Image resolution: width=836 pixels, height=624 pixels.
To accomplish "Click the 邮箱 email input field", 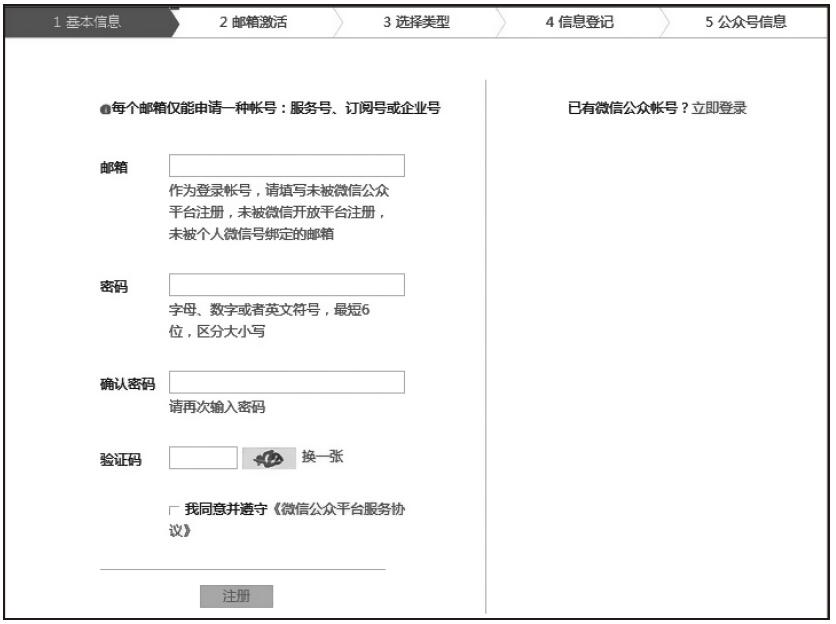I will coord(286,165).
